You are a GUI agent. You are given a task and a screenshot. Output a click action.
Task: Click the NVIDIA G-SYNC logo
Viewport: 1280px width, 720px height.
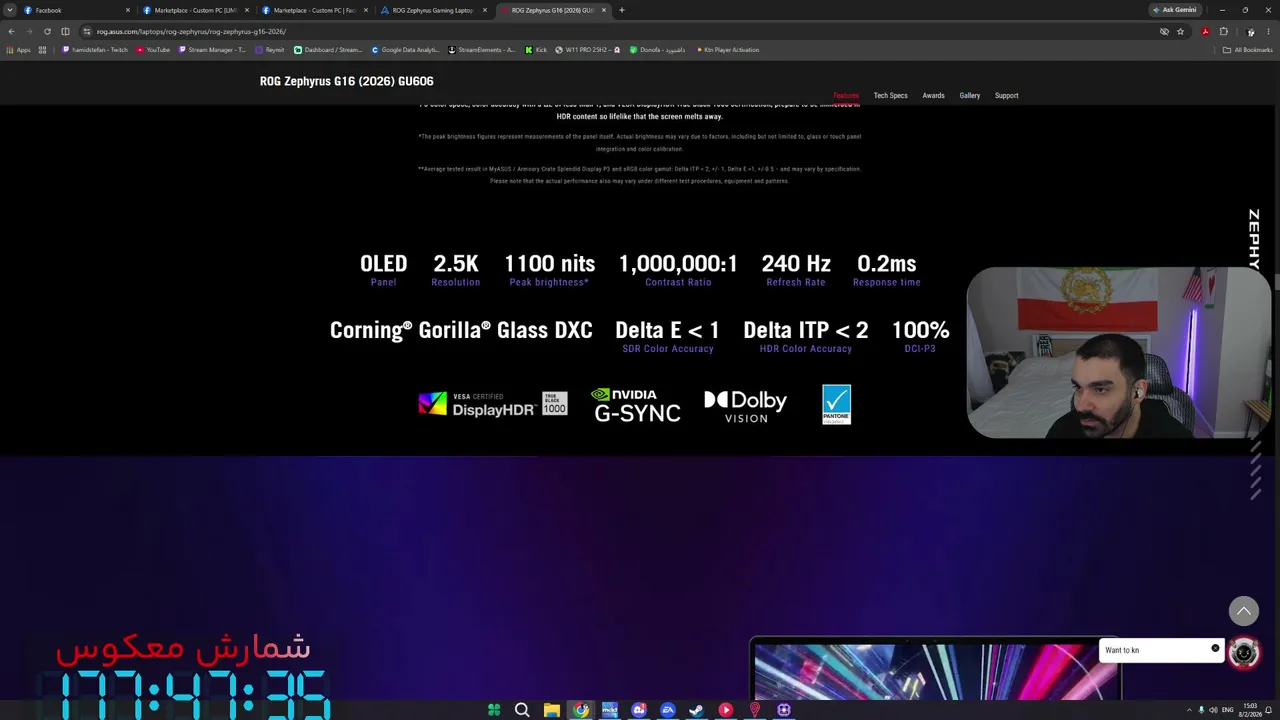tap(636, 405)
